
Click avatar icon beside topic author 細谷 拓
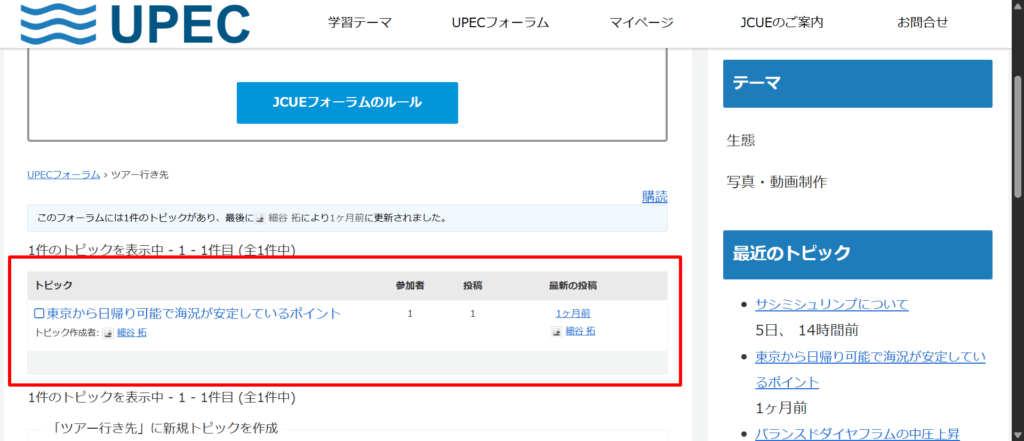coord(108,333)
